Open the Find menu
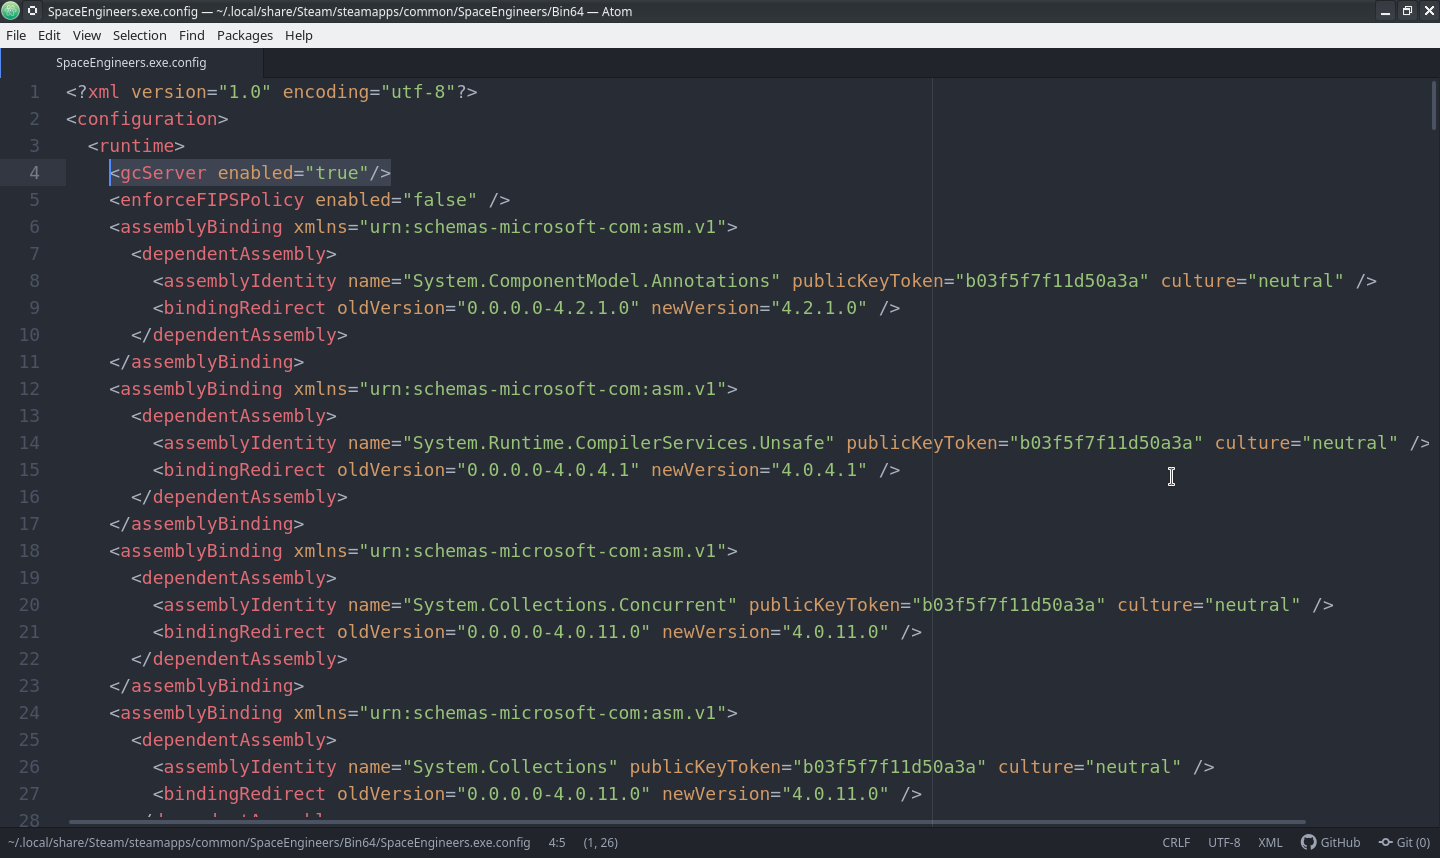This screenshot has width=1440, height=858. pyautogui.click(x=191, y=35)
